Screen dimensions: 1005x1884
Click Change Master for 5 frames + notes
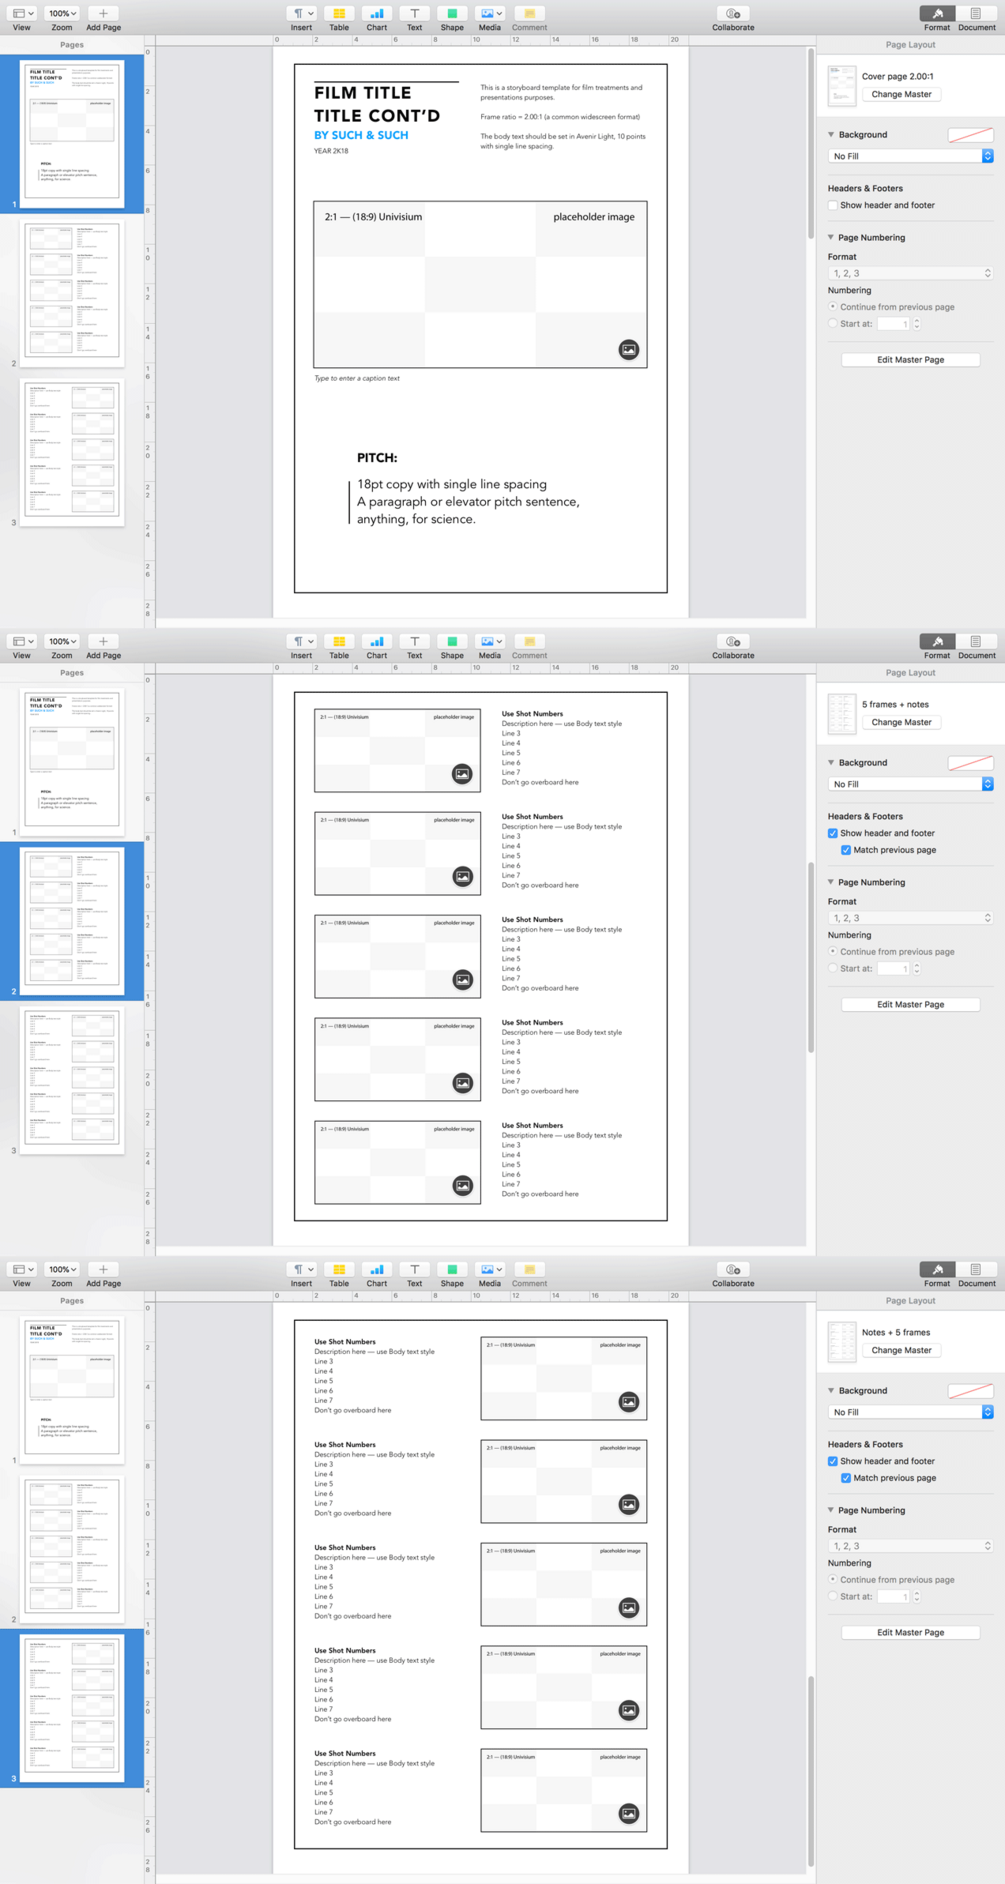pos(901,722)
